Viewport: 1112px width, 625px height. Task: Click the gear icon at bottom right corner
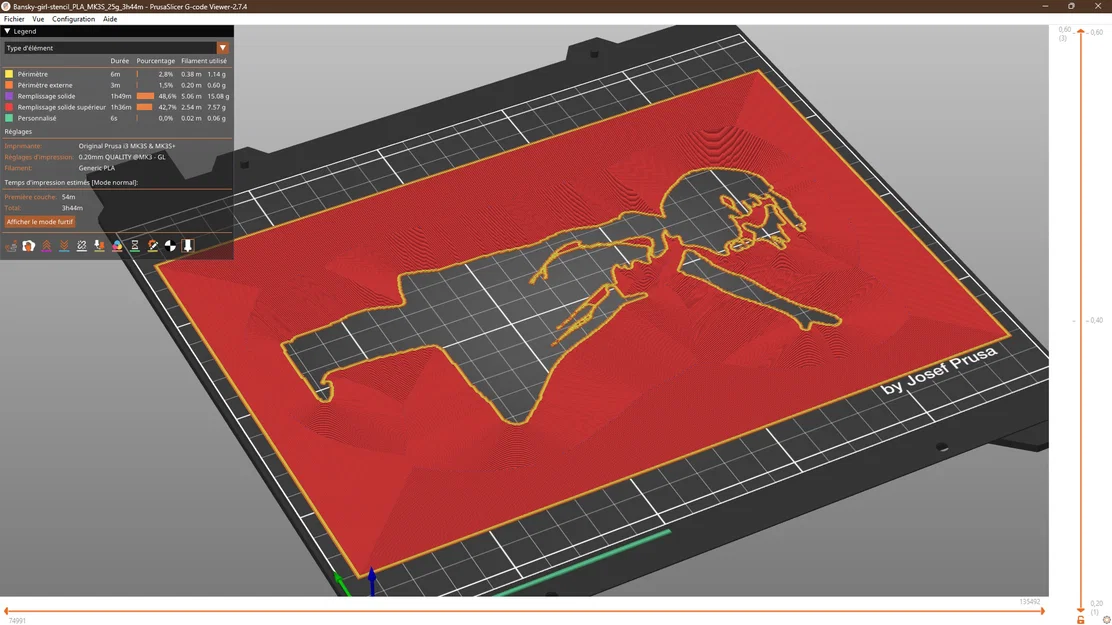tap(1106, 619)
